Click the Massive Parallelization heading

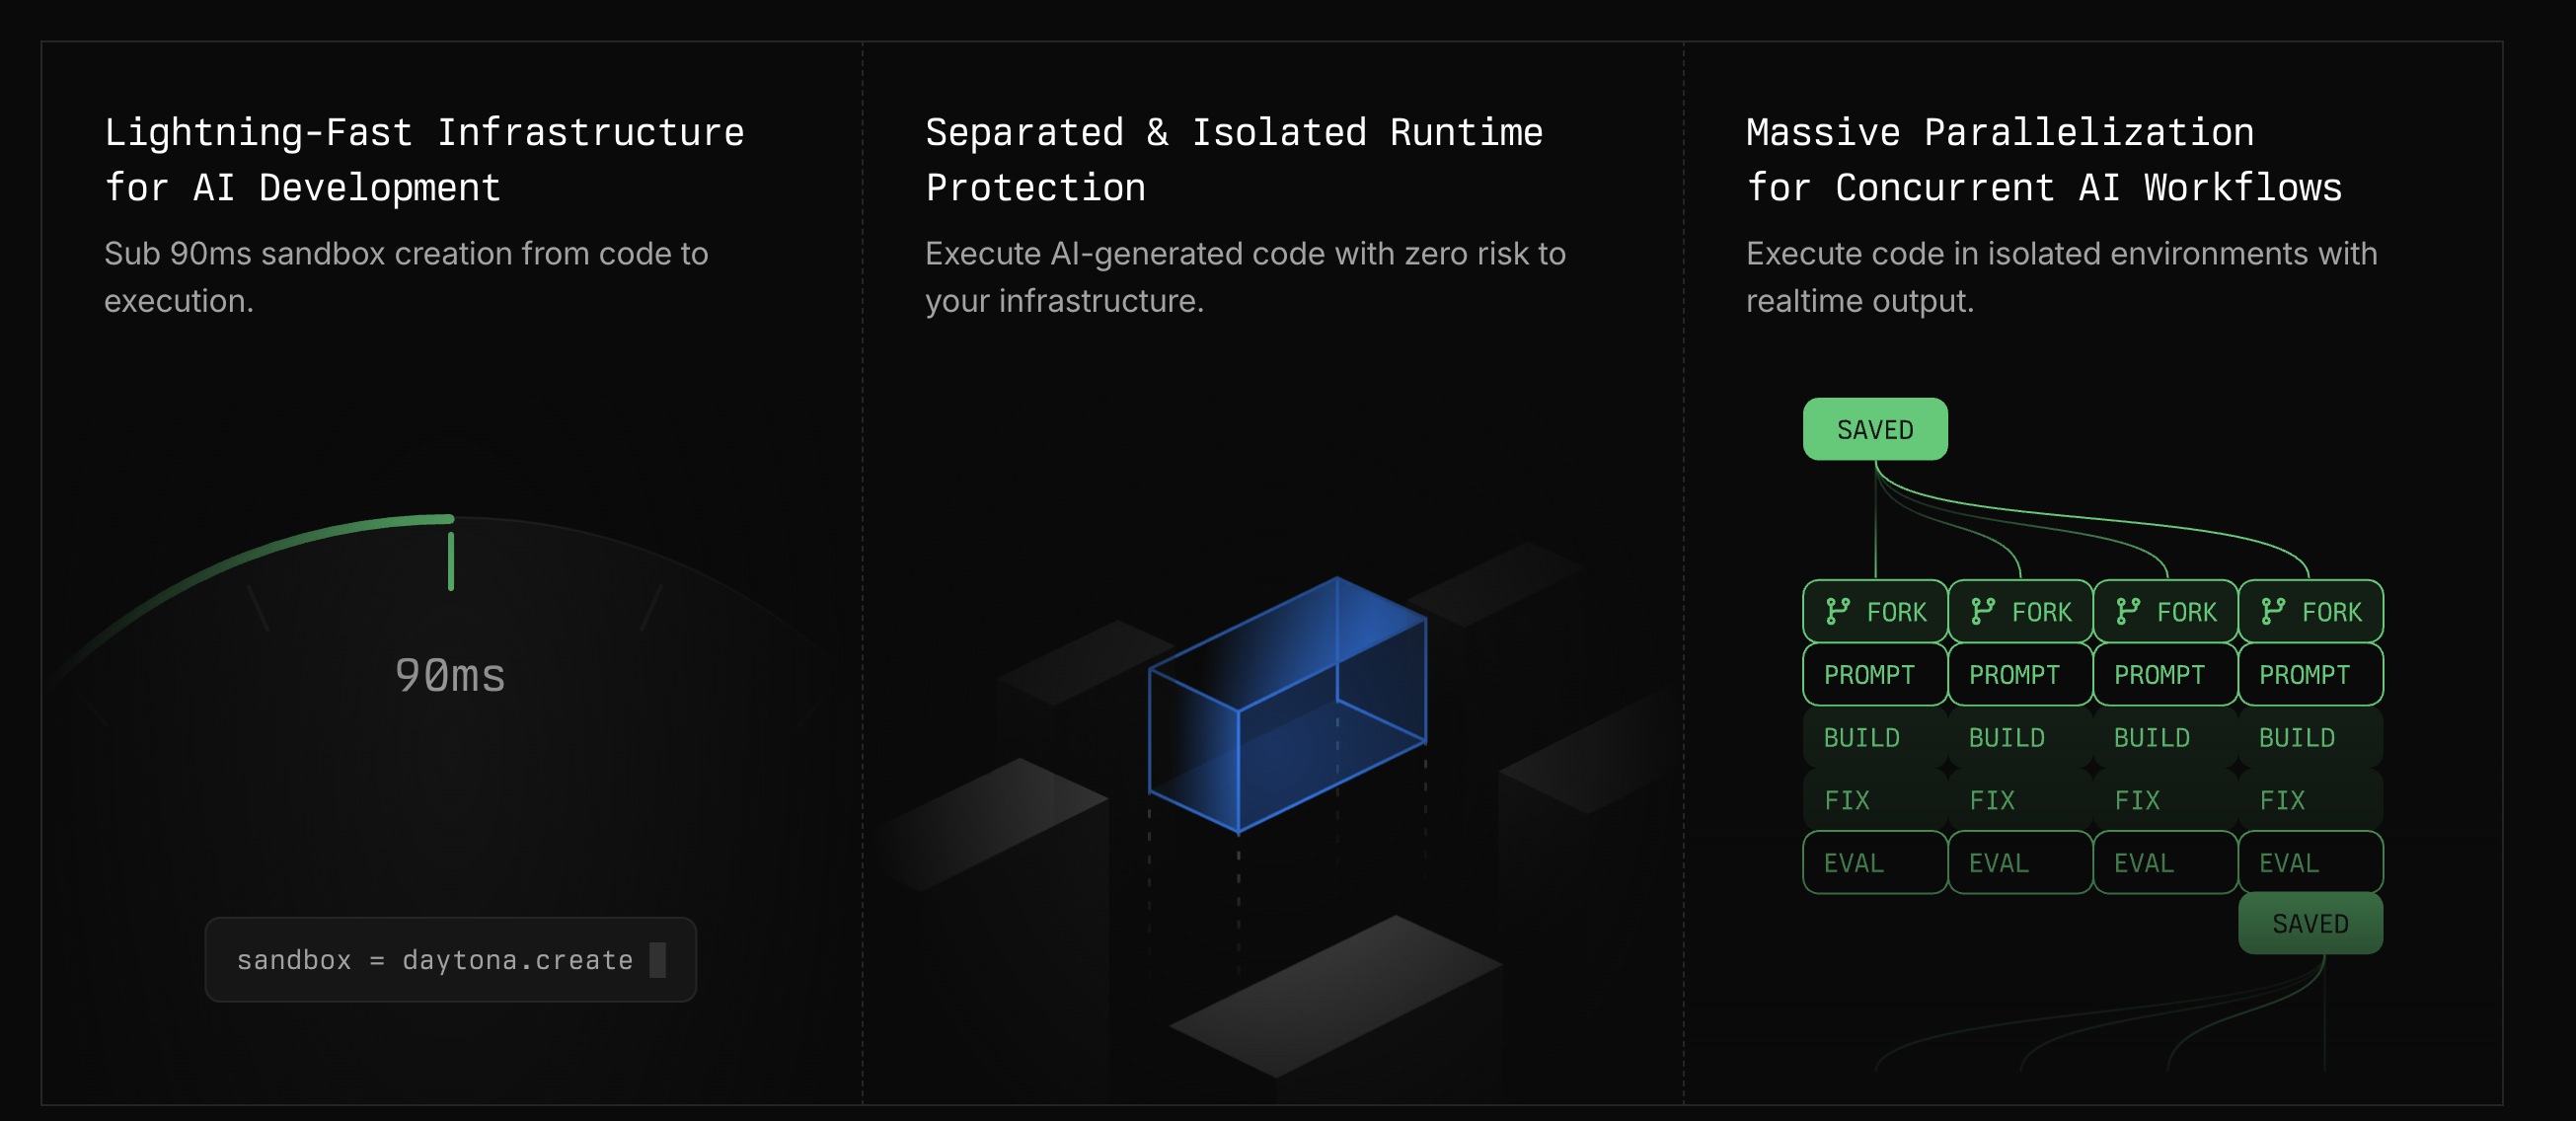tap(2044, 160)
